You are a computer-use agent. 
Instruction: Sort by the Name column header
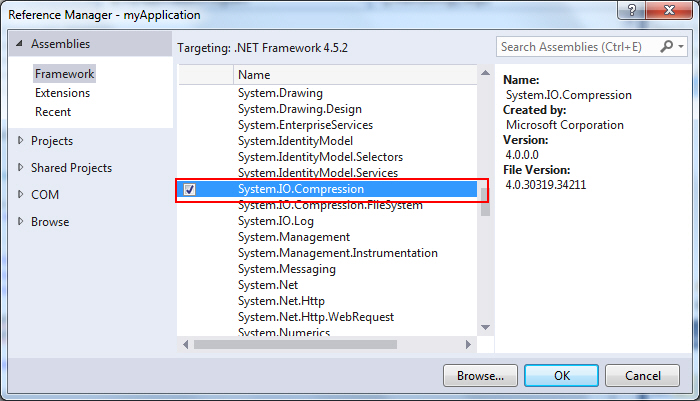(355, 75)
